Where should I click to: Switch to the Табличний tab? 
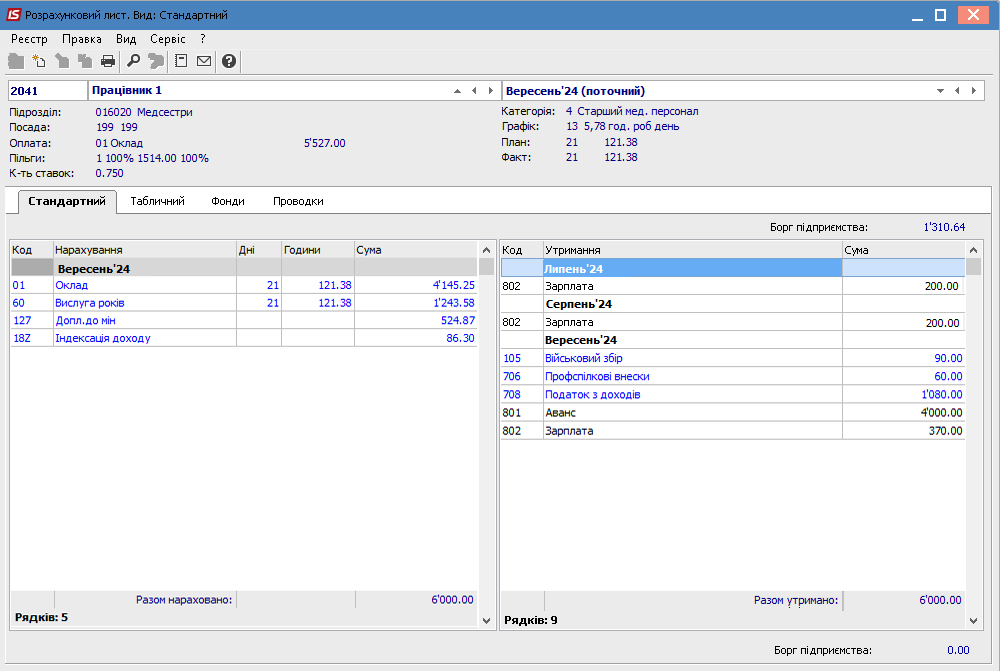coord(157,201)
